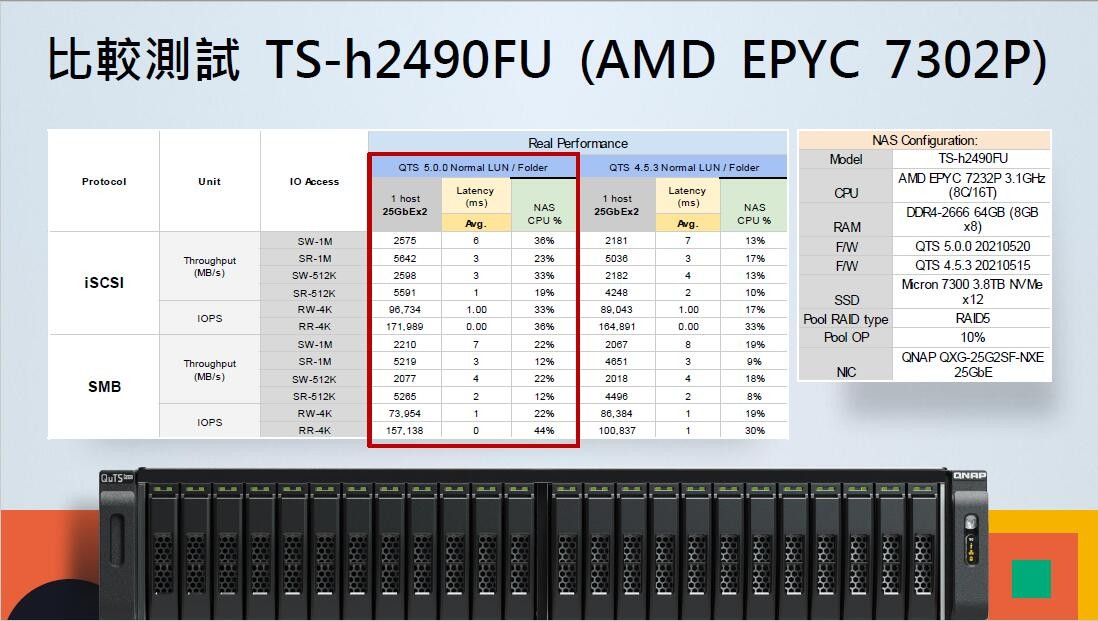Click the 44% NAS CPU cell

[544, 431]
